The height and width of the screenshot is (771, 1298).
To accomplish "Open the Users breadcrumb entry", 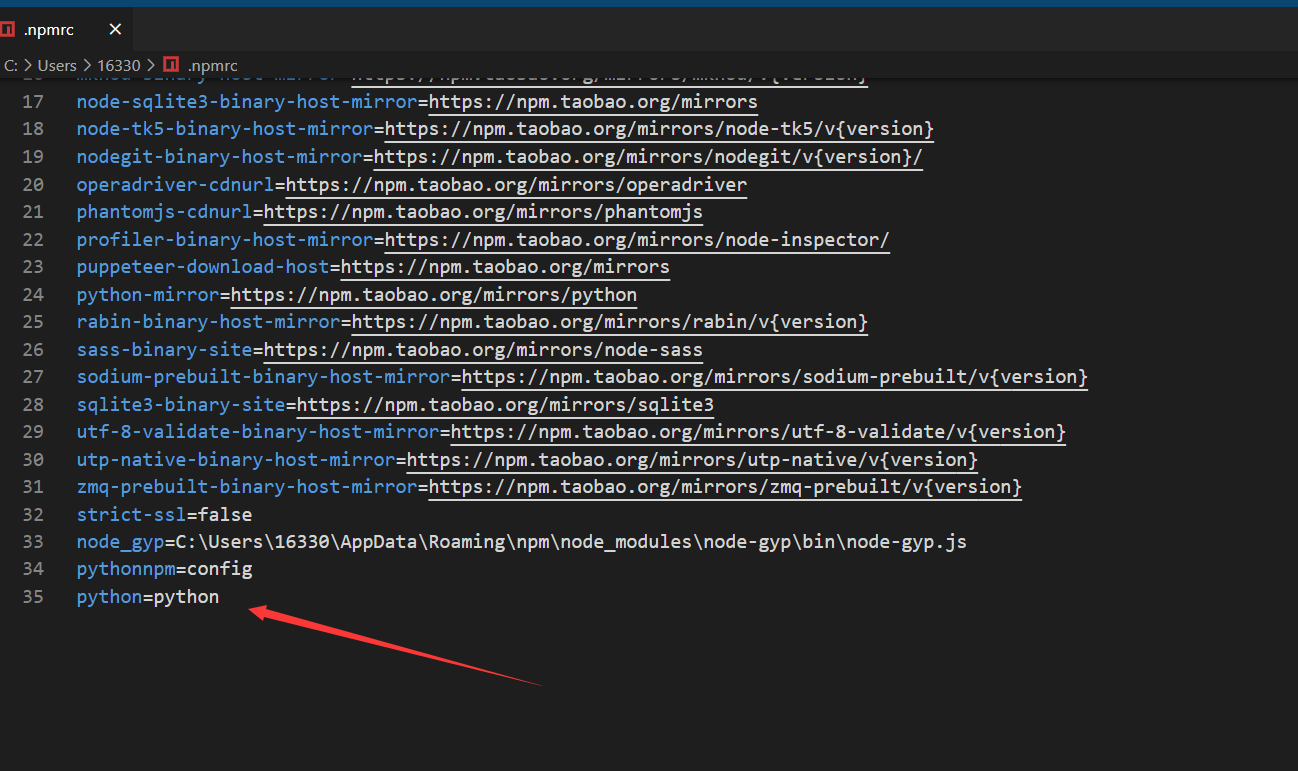I will 57,65.
